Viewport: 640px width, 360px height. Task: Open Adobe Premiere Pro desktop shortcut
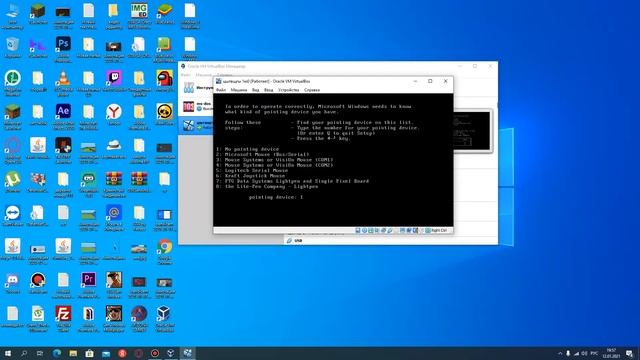[89, 285]
